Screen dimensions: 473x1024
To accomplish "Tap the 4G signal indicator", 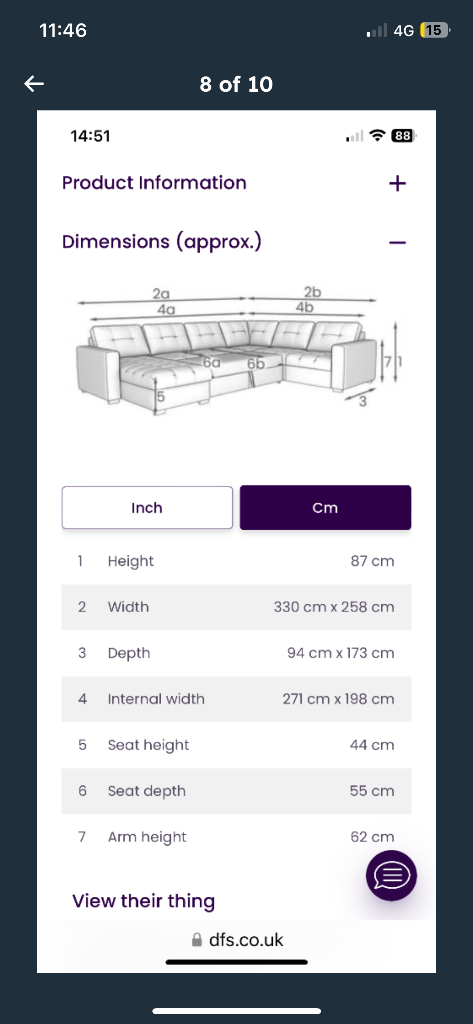I will coord(404,30).
